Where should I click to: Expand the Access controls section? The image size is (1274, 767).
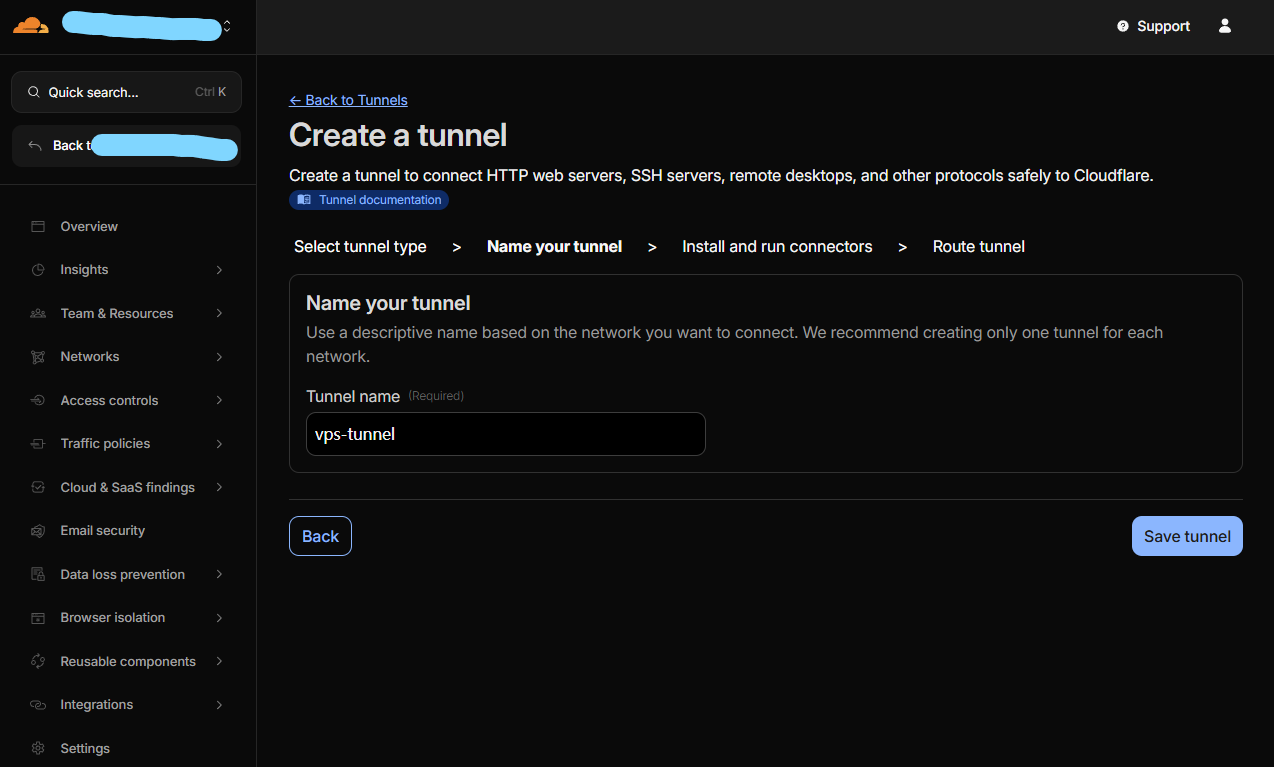tap(219, 401)
